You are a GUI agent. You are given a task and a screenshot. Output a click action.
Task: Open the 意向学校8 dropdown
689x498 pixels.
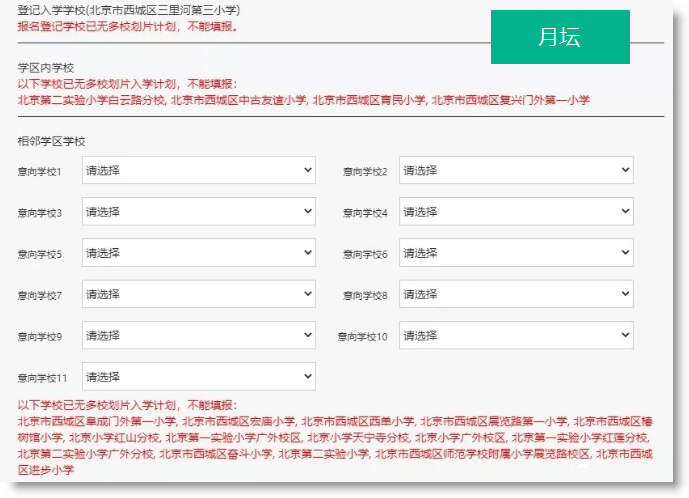coord(516,294)
